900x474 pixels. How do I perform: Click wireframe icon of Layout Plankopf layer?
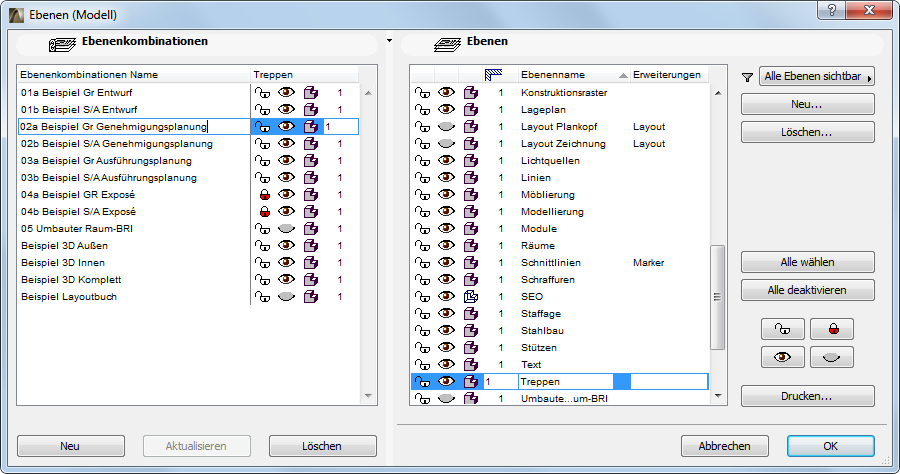click(x=471, y=126)
